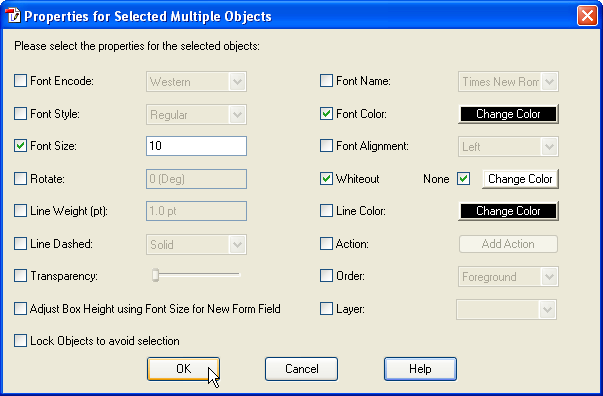Click black Change Color swatch for Line Color

(x=508, y=211)
